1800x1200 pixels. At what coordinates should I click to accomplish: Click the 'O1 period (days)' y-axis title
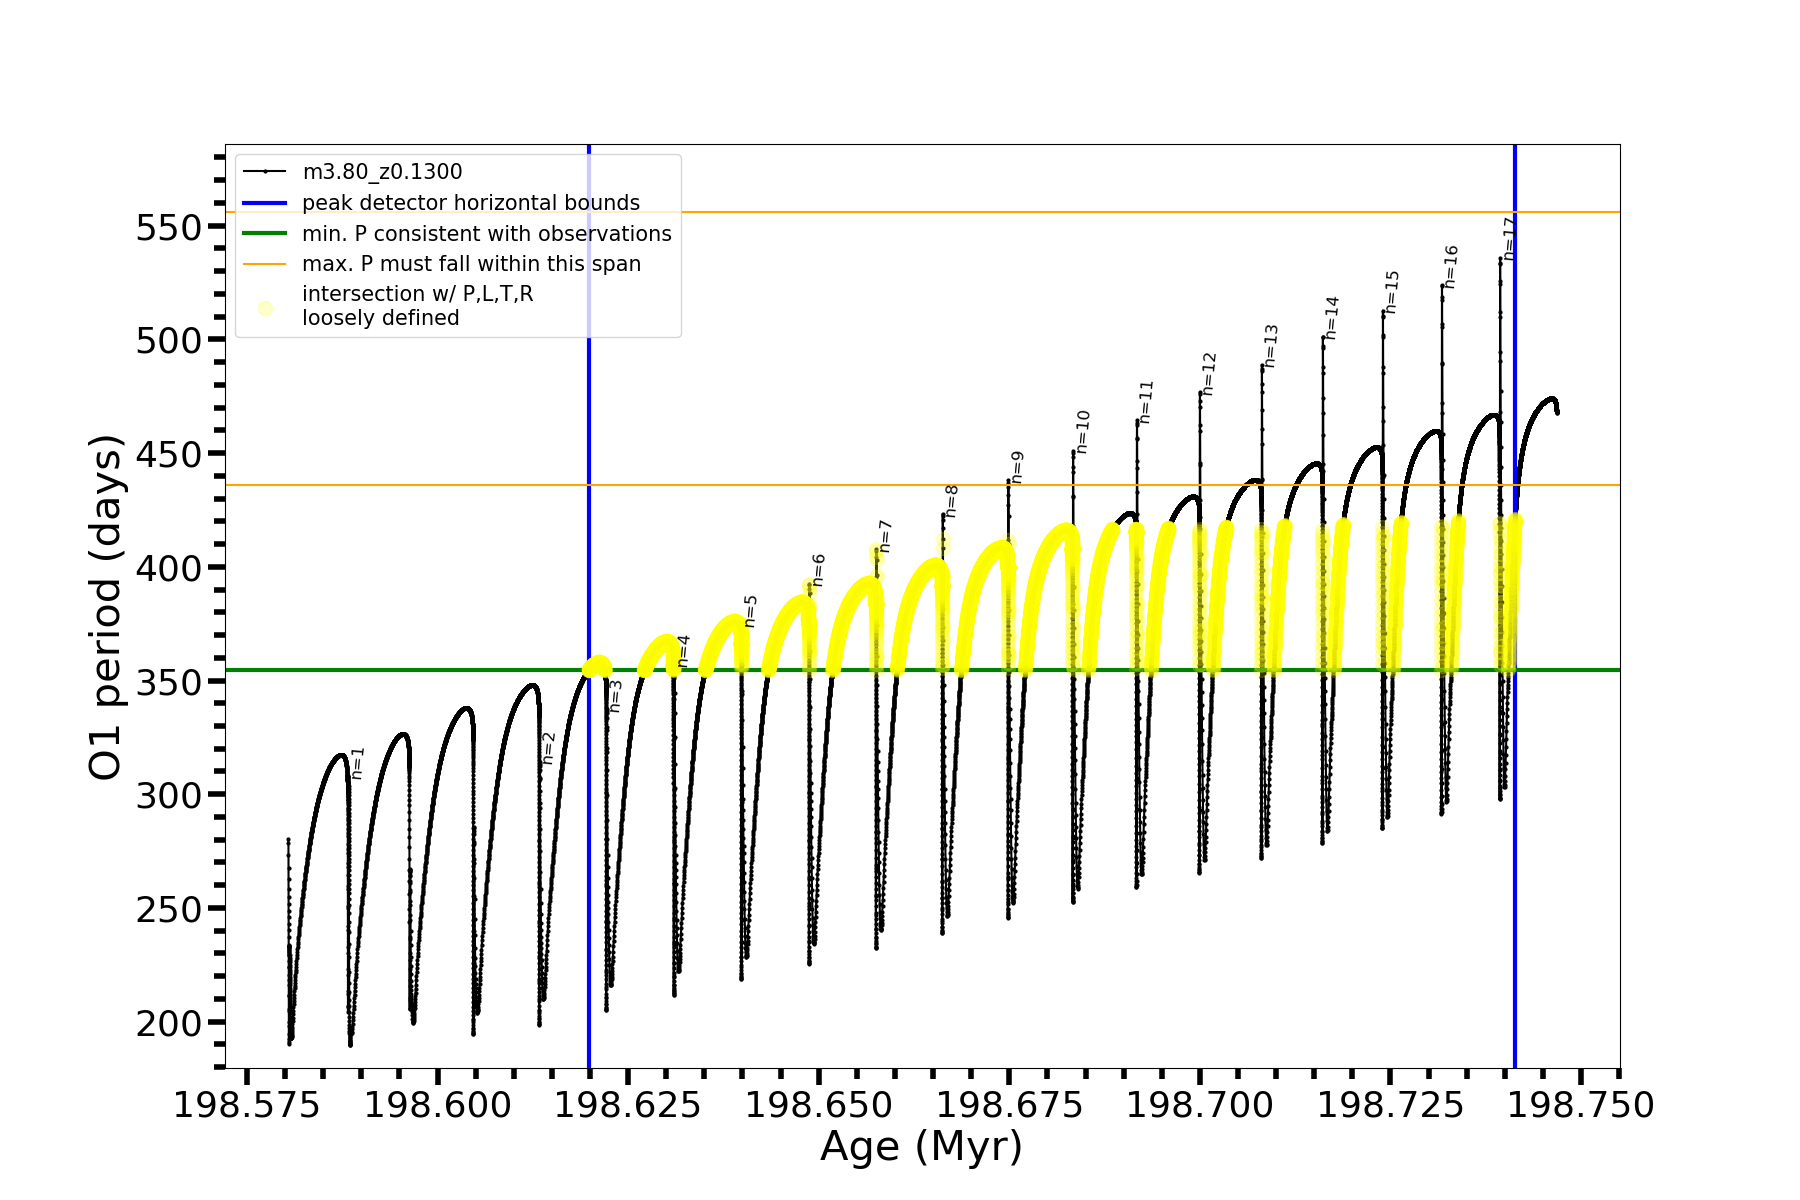(106, 607)
